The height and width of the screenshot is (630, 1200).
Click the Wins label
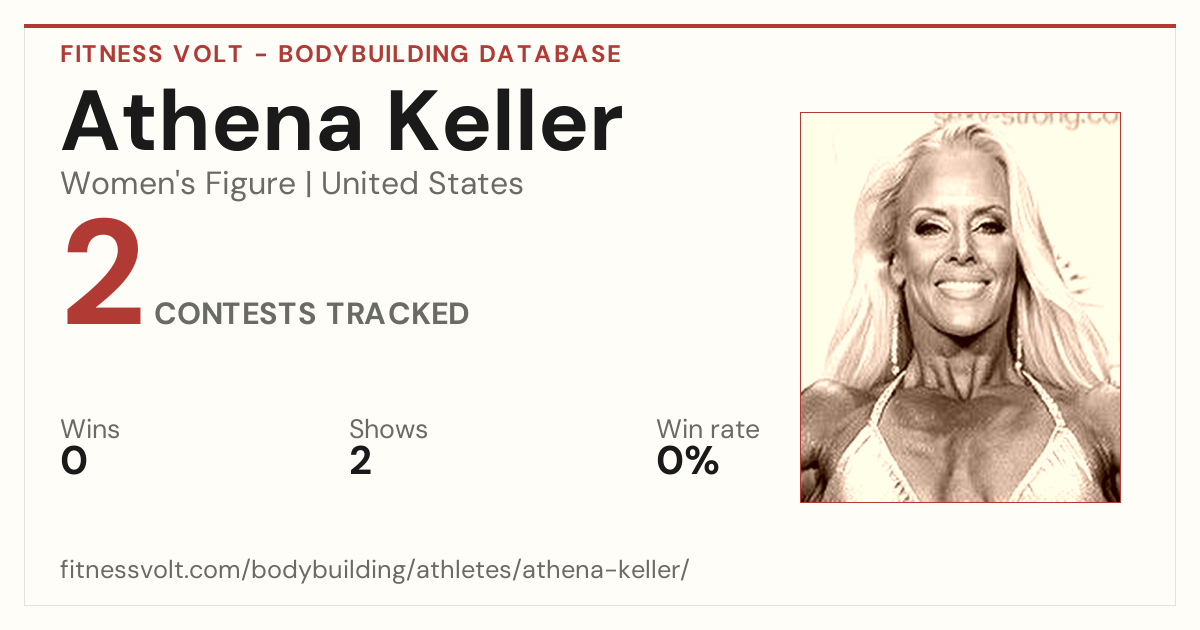pos(90,429)
